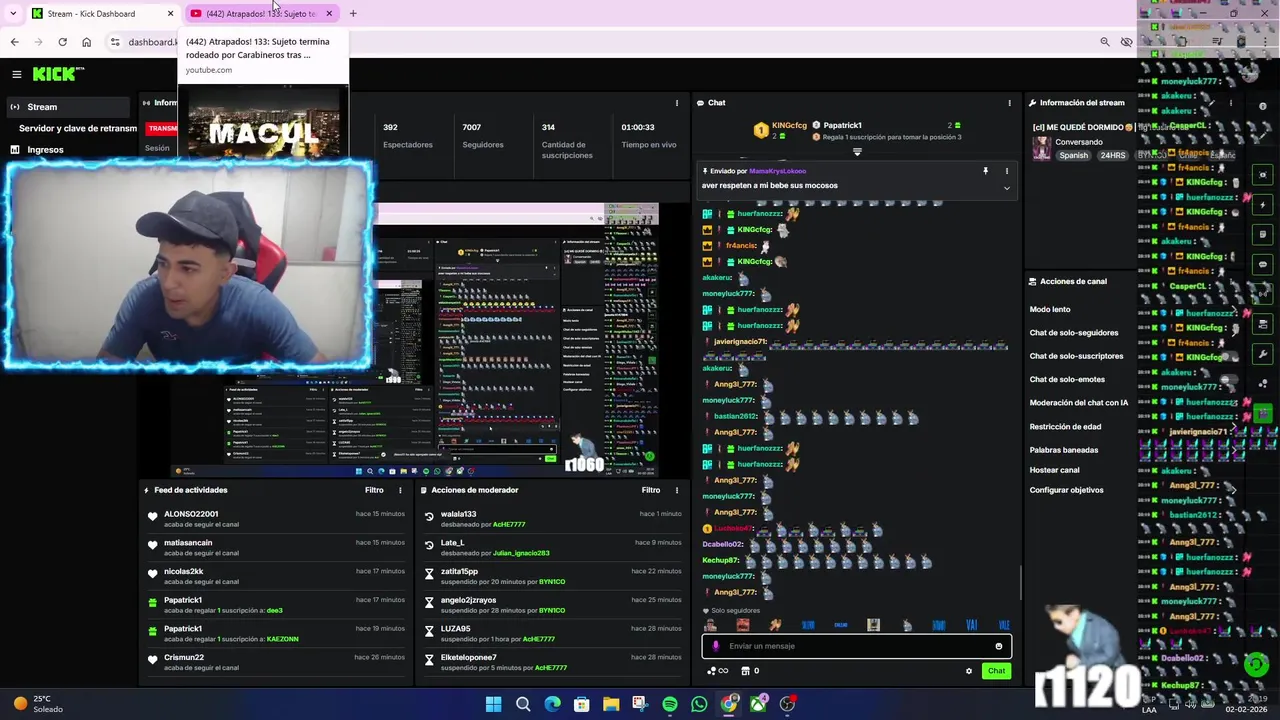This screenshot has height=720, width=1280.
Task: Insert the VAI quick emote
Action: [x=972, y=625]
